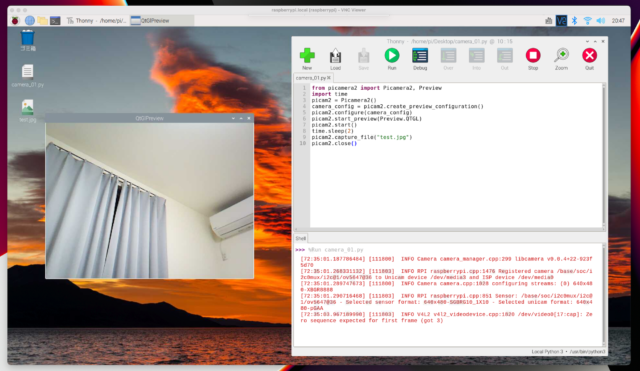Open the Bluetooth tray menu
Viewport: 640px width, 371px height.
tap(574, 20)
